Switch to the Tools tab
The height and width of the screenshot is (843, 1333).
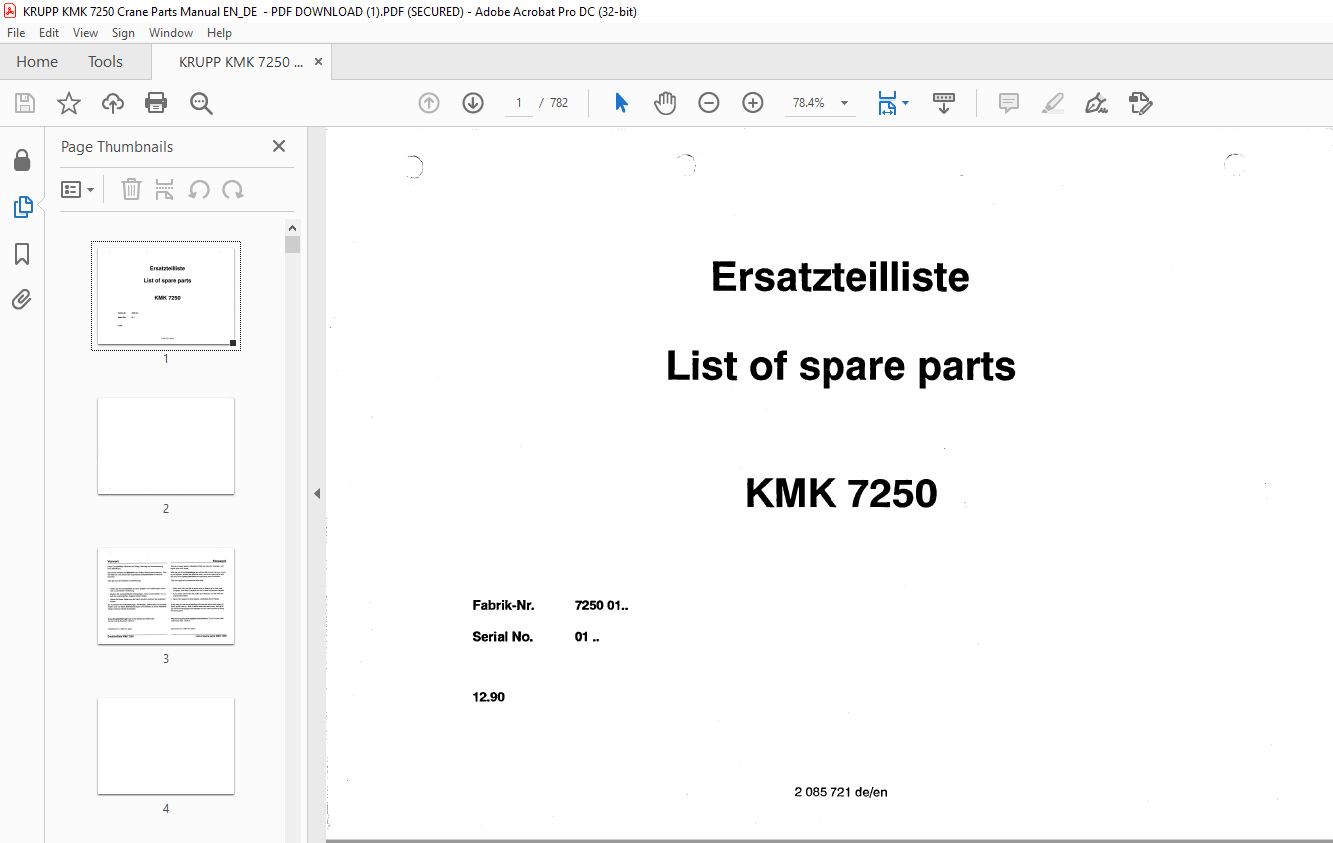click(105, 62)
